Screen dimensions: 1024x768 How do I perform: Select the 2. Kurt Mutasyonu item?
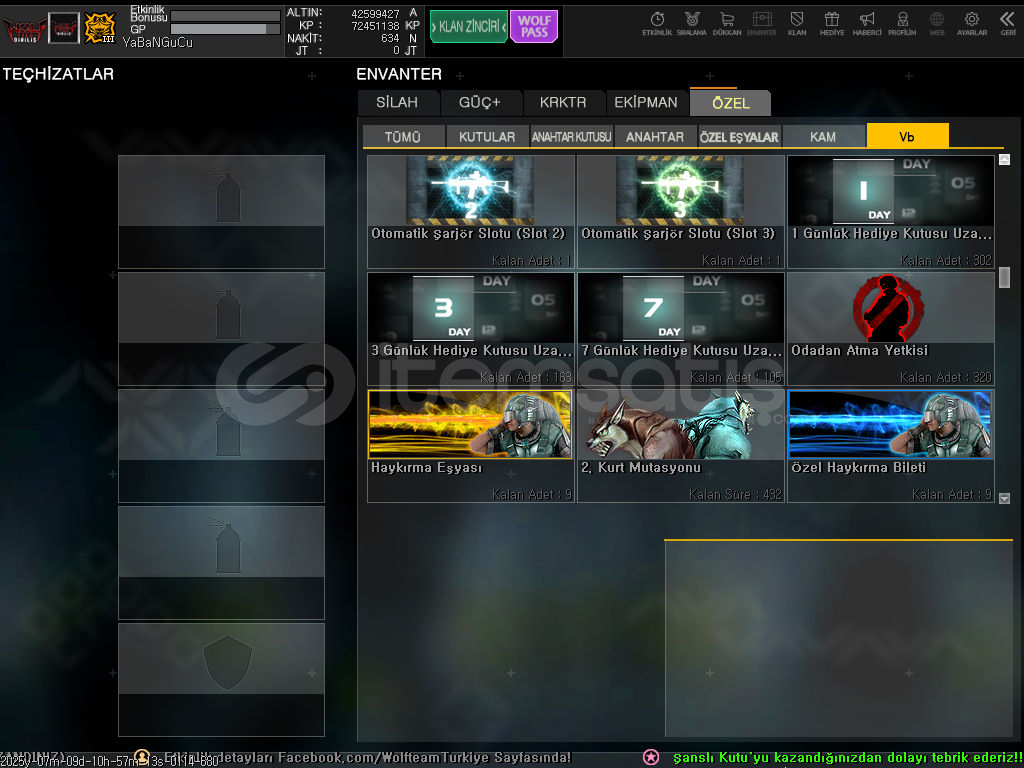681,445
